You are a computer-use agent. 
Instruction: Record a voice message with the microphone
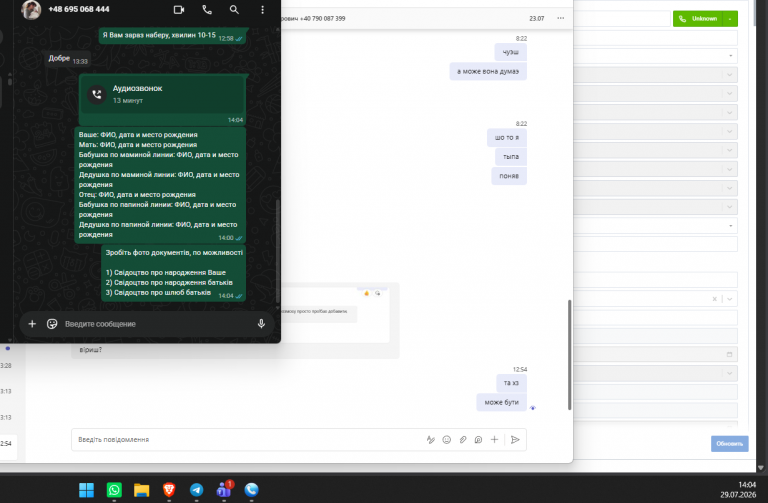click(261, 324)
